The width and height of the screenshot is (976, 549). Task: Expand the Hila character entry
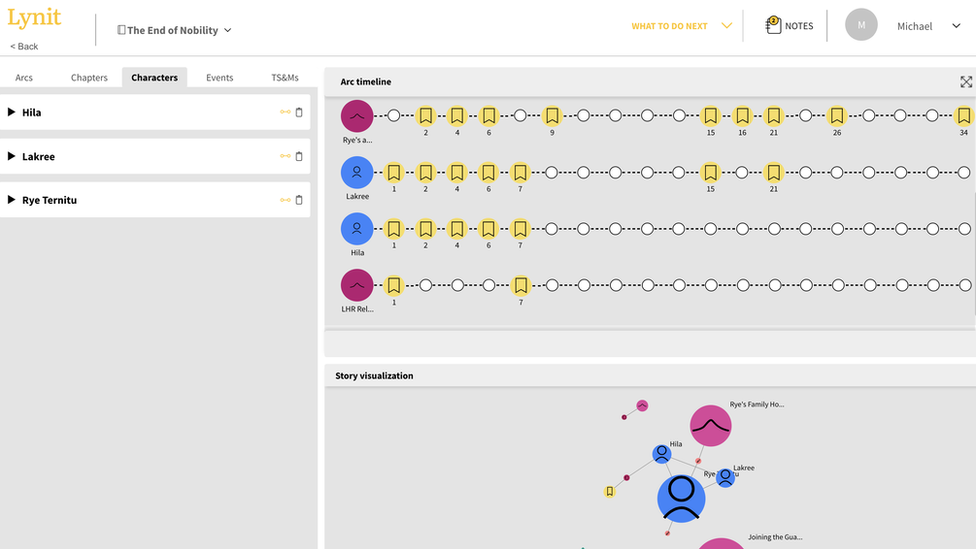pyautogui.click(x=12, y=113)
